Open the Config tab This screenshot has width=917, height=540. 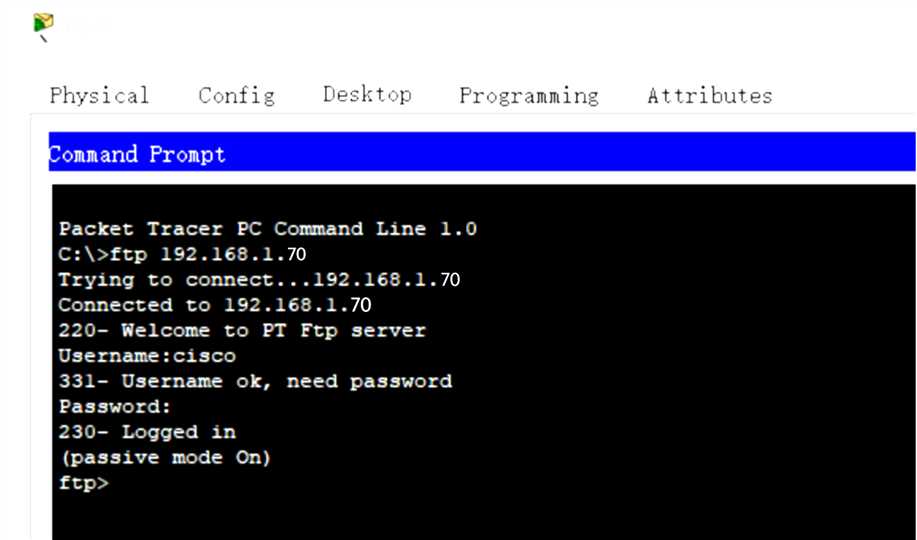click(236, 96)
